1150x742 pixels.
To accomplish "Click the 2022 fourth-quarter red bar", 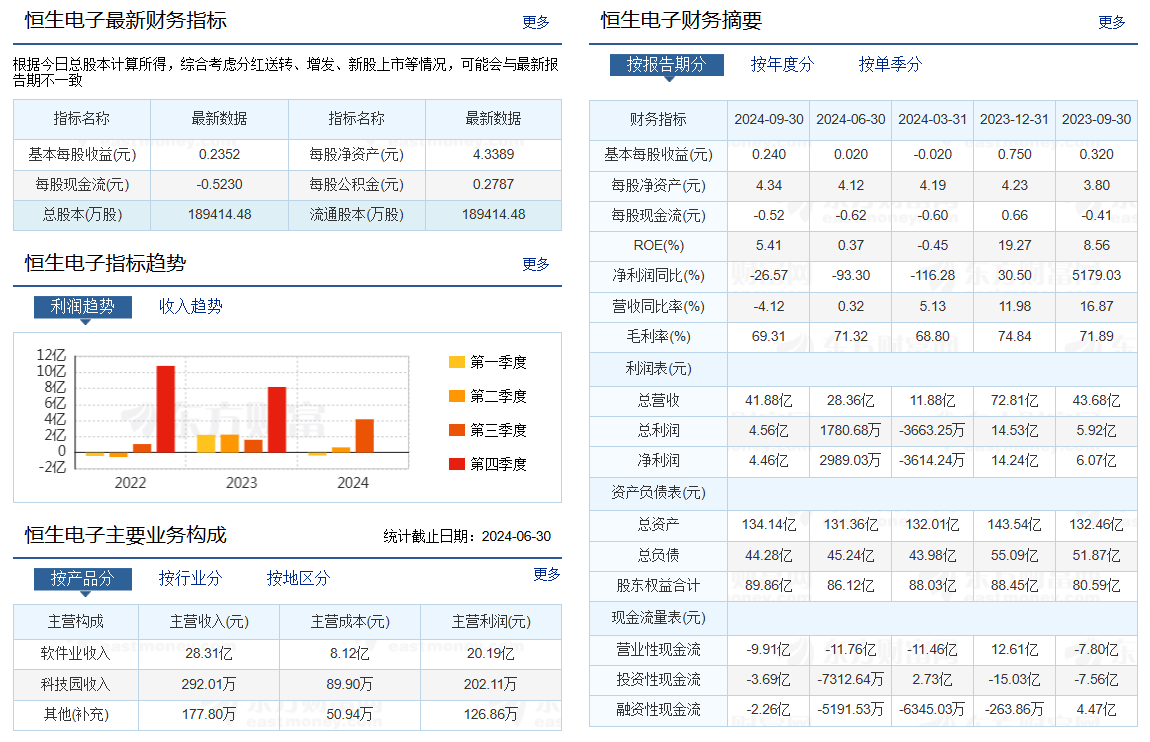I will [x=166, y=409].
